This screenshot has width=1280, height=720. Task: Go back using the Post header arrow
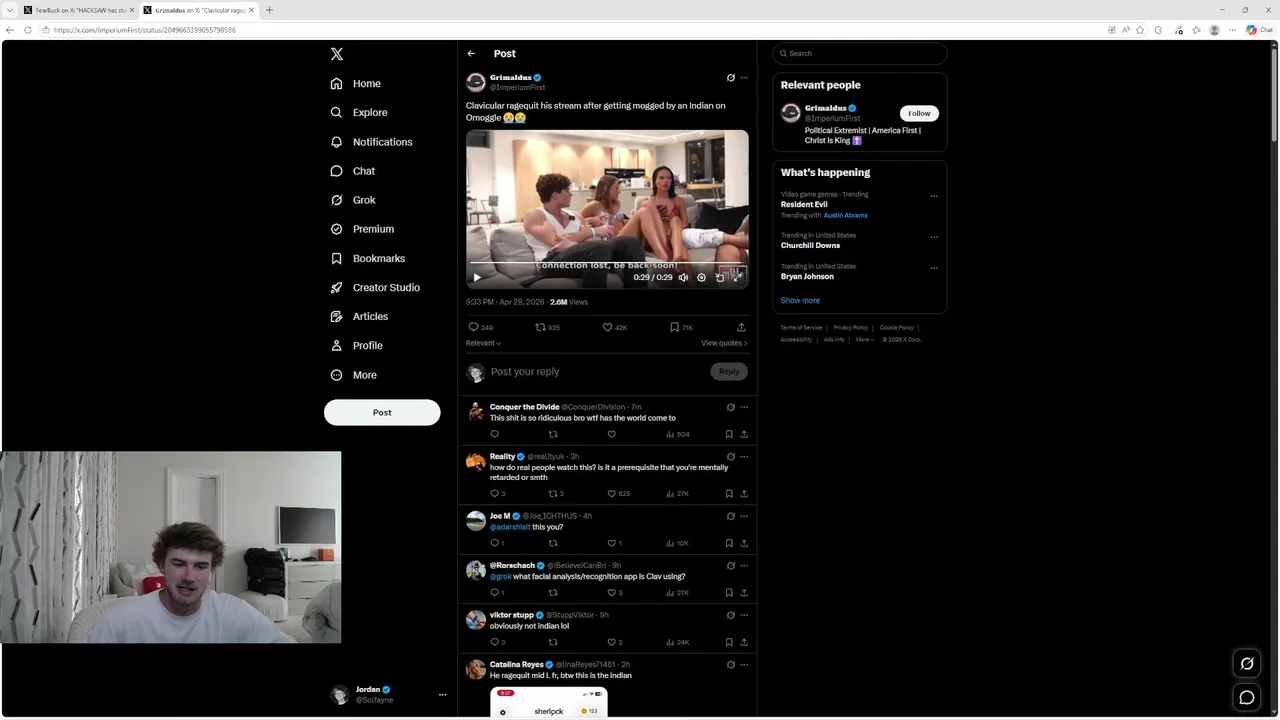coord(471,54)
